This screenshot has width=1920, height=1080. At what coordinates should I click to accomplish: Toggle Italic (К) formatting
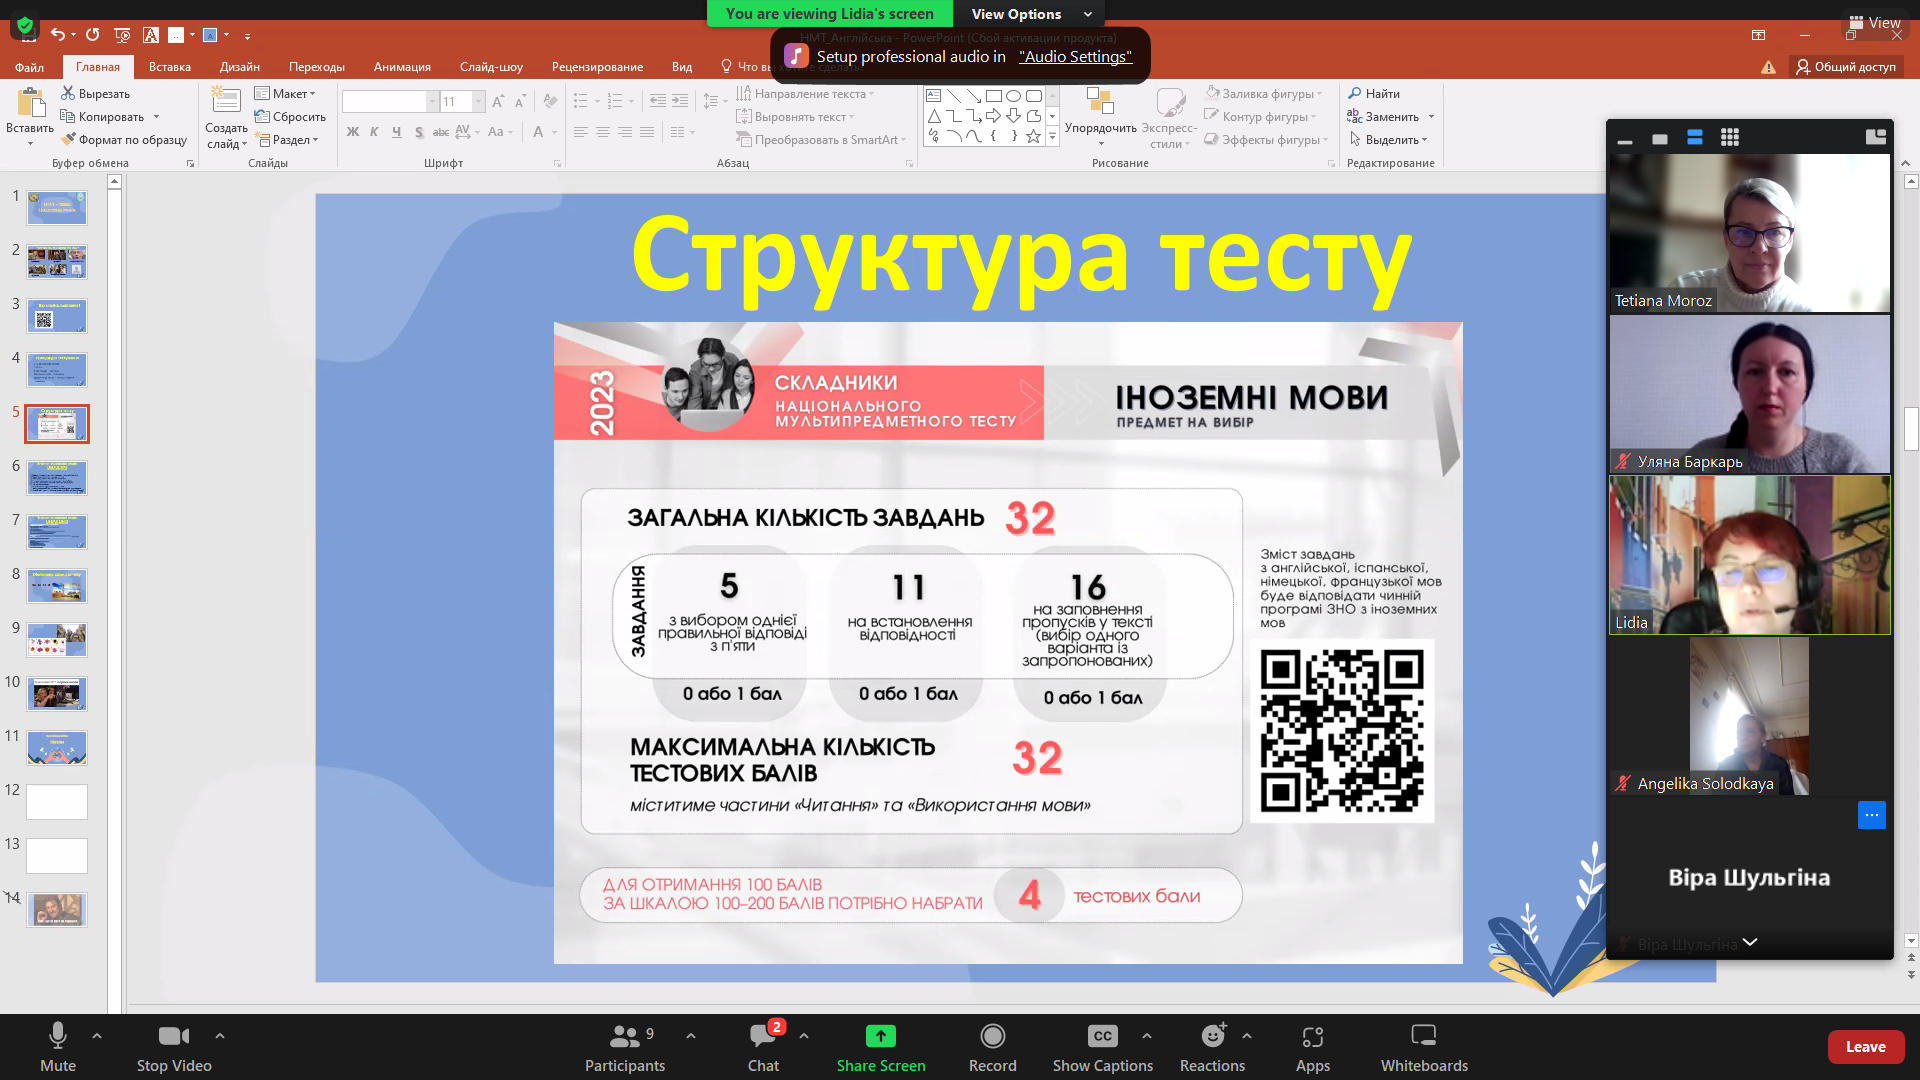(374, 131)
